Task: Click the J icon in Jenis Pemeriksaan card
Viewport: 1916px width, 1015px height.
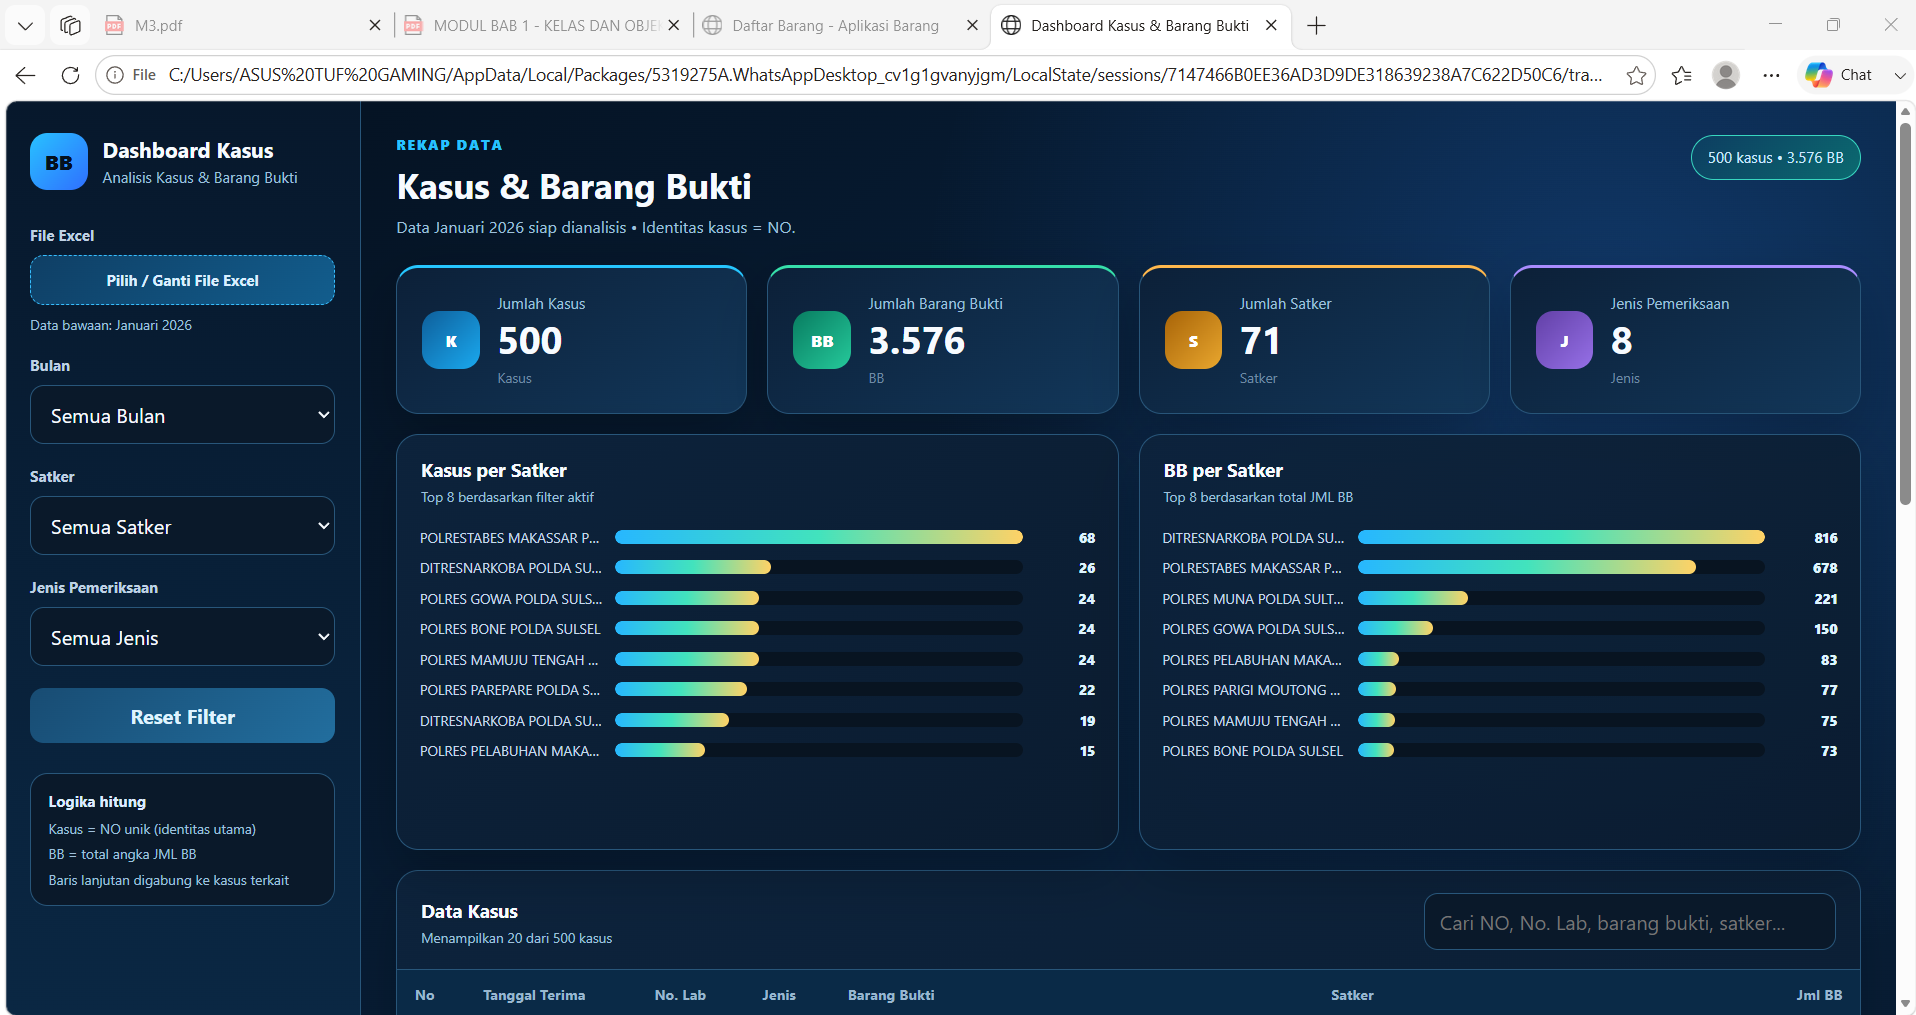Action: [1564, 341]
